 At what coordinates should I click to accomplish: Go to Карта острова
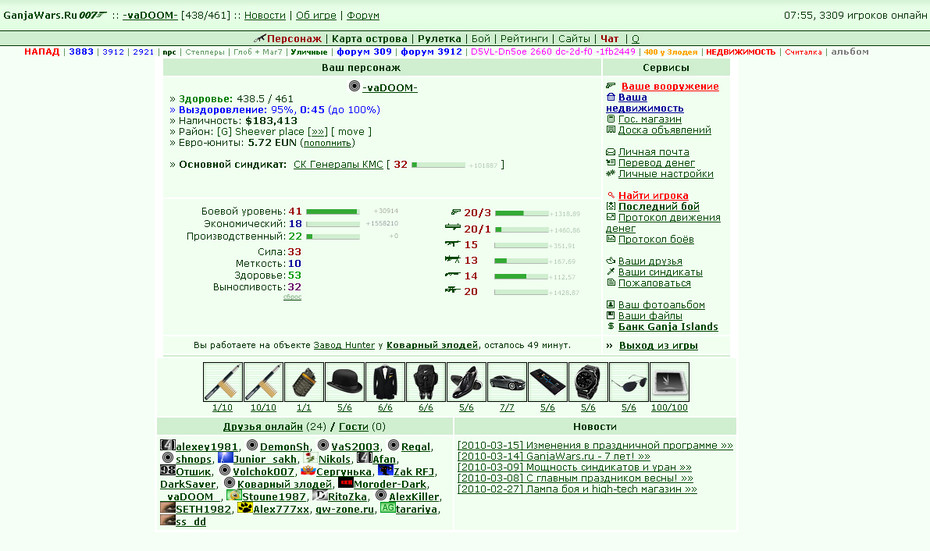point(370,39)
